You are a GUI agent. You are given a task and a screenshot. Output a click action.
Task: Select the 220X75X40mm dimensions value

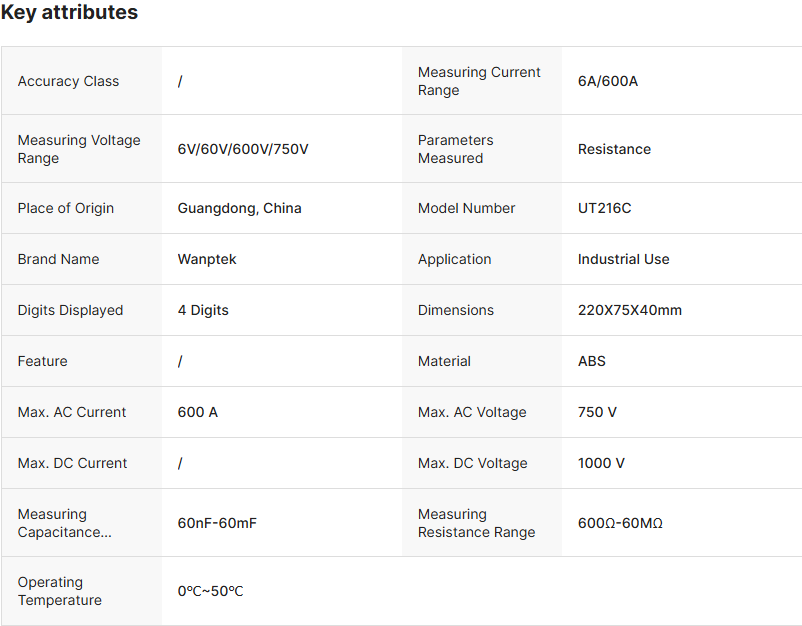coord(629,310)
